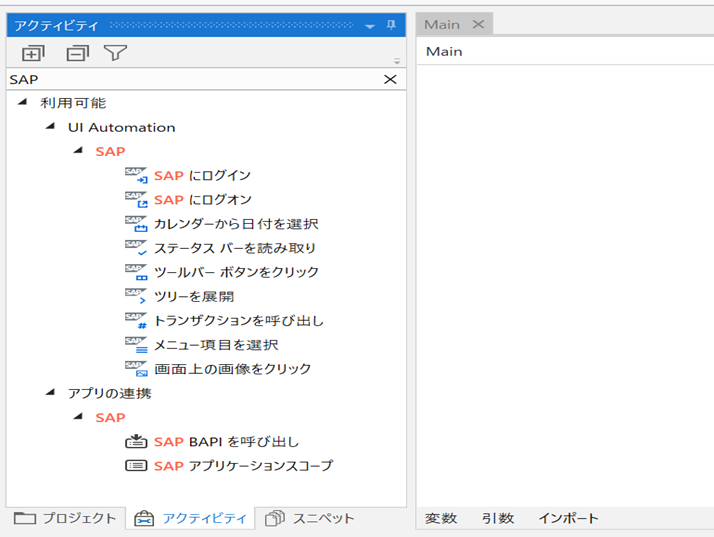Close the Main workflow tab
The width and height of the screenshot is (714, 537).
(x=478, y=24)
